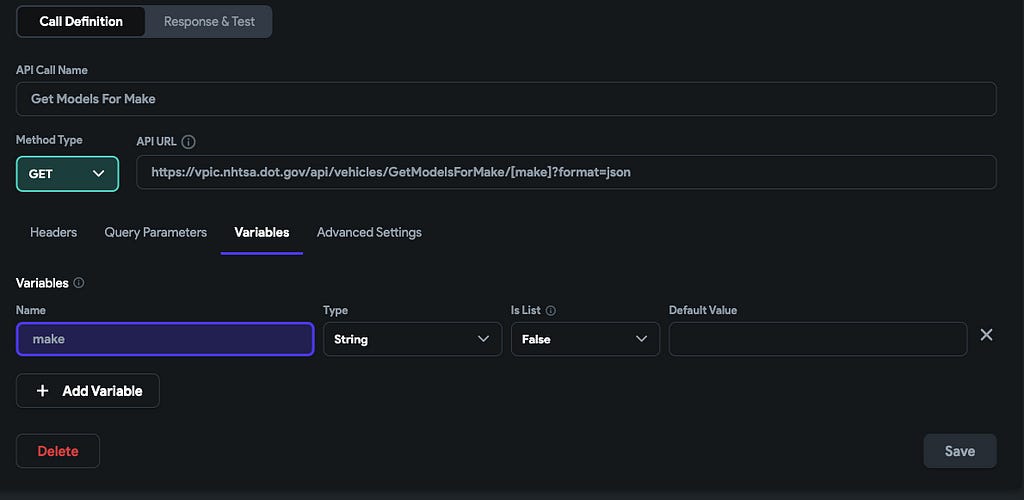Expand the String type dropdown
Viewport: 1024px width, 500px height.
click(x=412, y=339)
